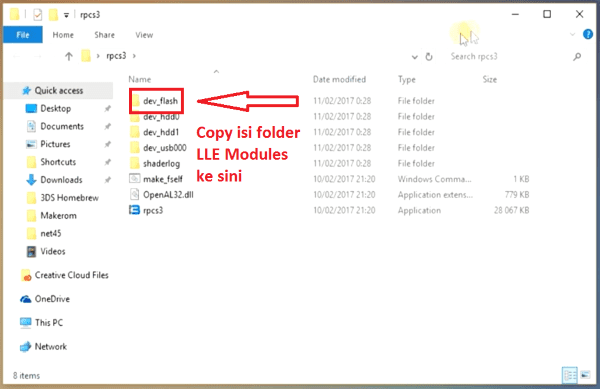Click the refresh icon beside address bar
This screenshot has width=600, height=389.
click(x=429, y=57)
